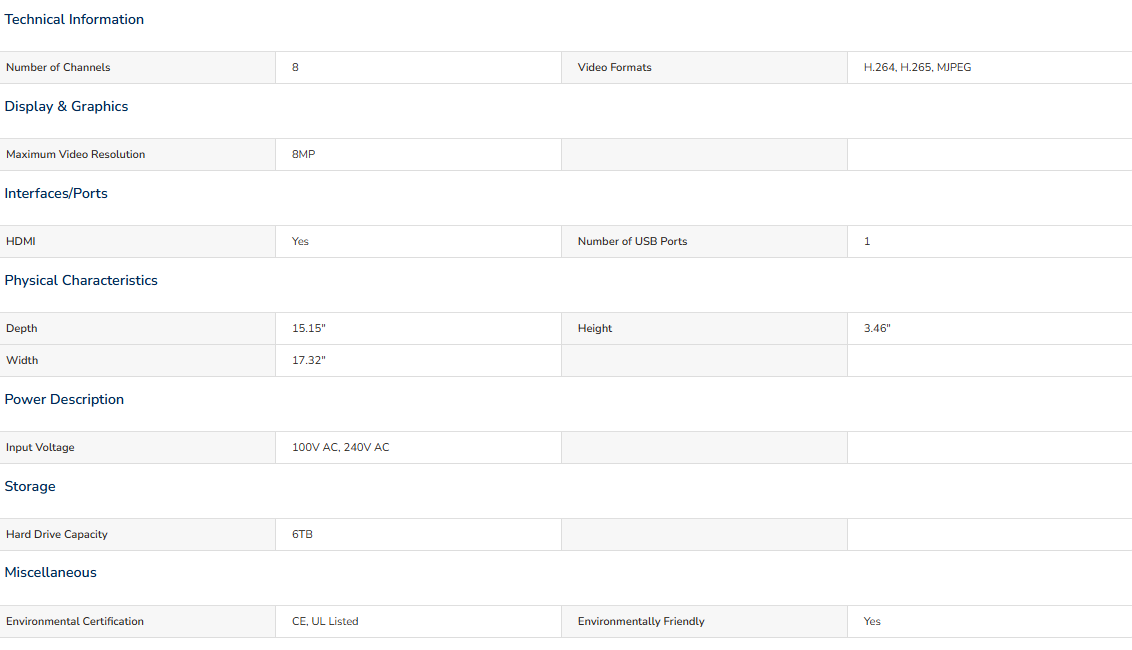Click the Hard Drive Capacity label
This screenshot has width=1132, height=650.
[x=56, y=534]
